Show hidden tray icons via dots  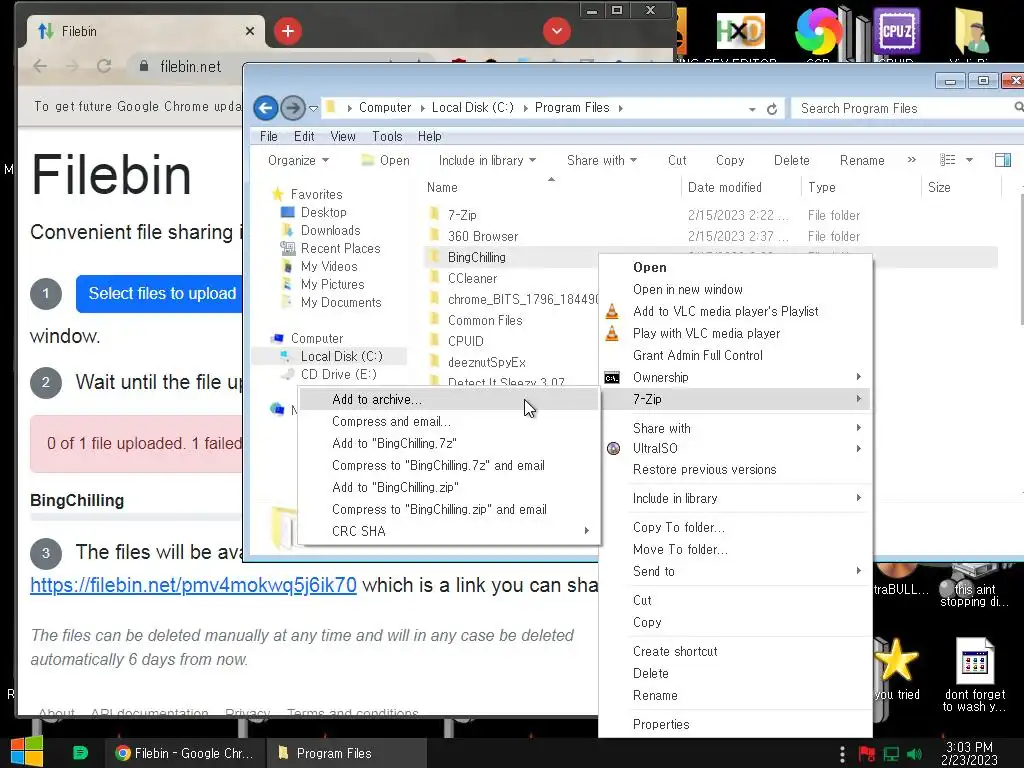coord(842,754)
